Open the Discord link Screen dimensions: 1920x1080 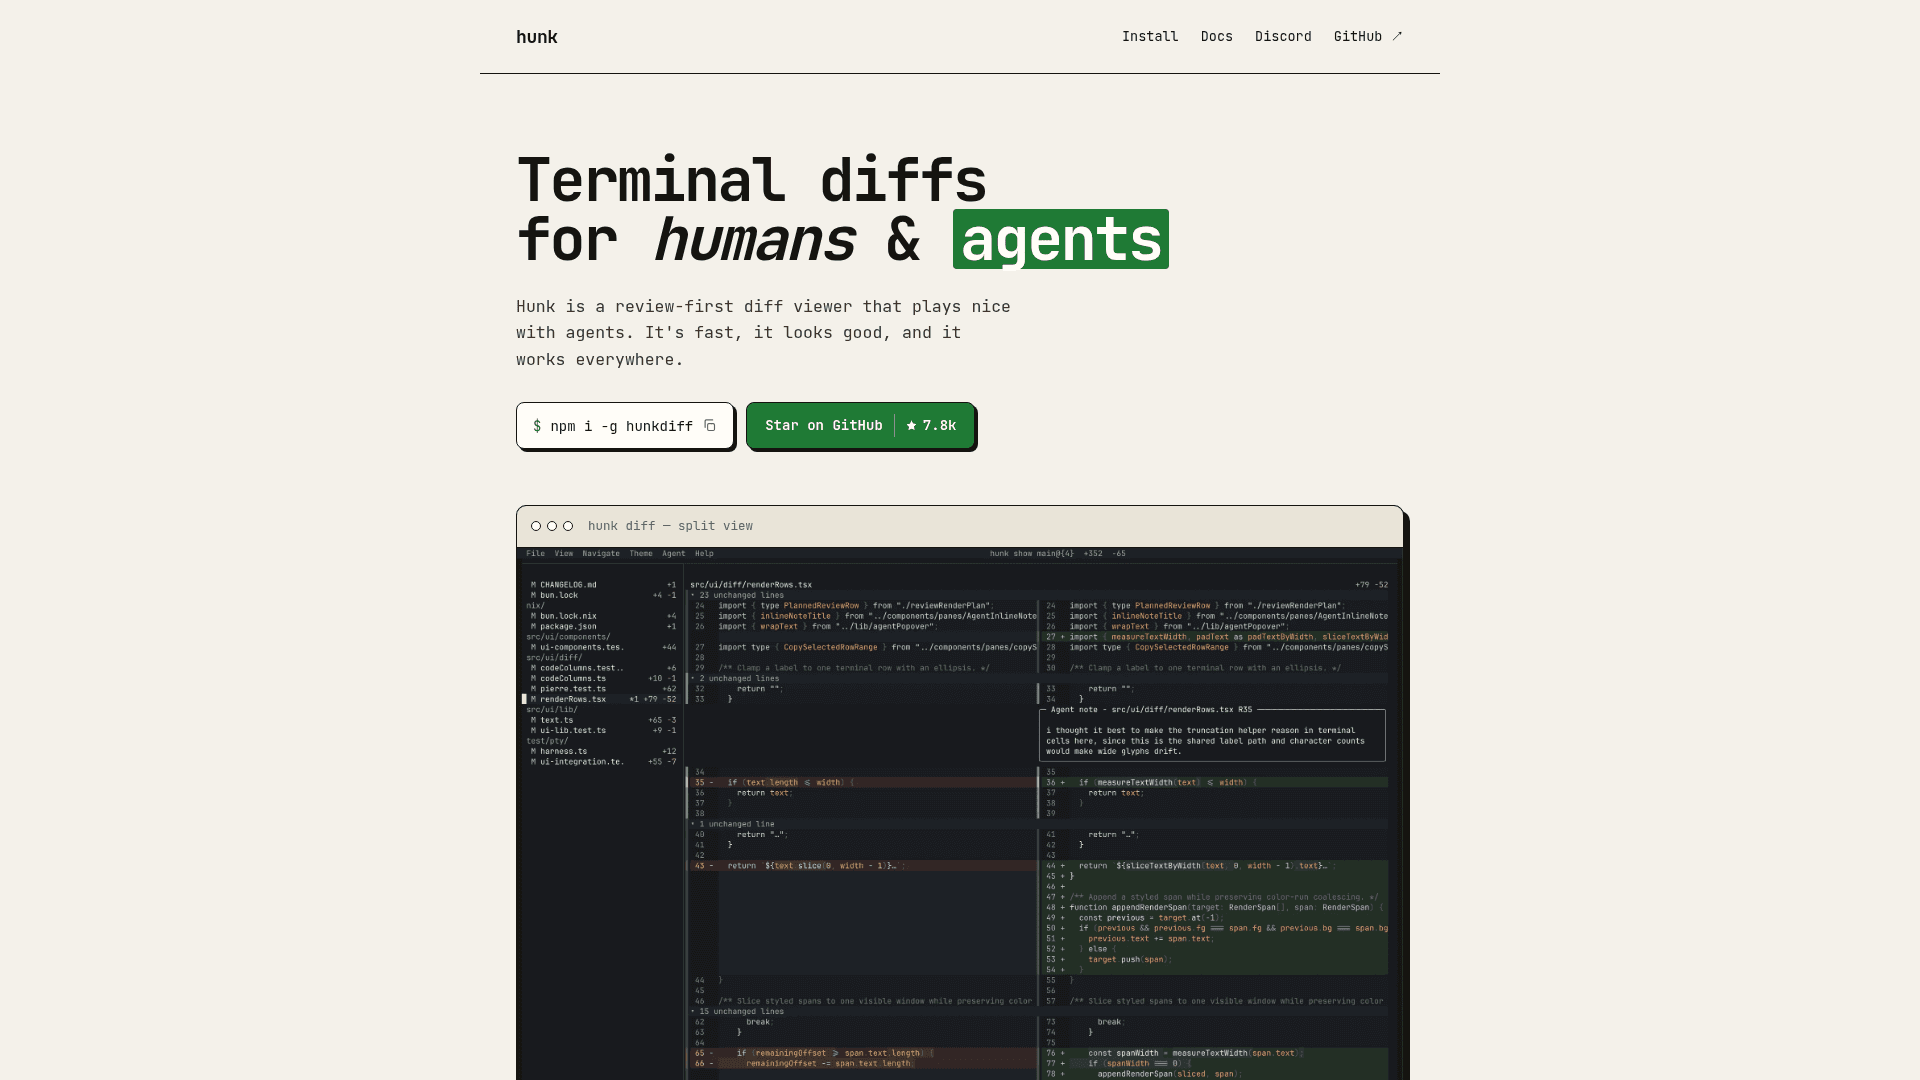[1283, 36]
